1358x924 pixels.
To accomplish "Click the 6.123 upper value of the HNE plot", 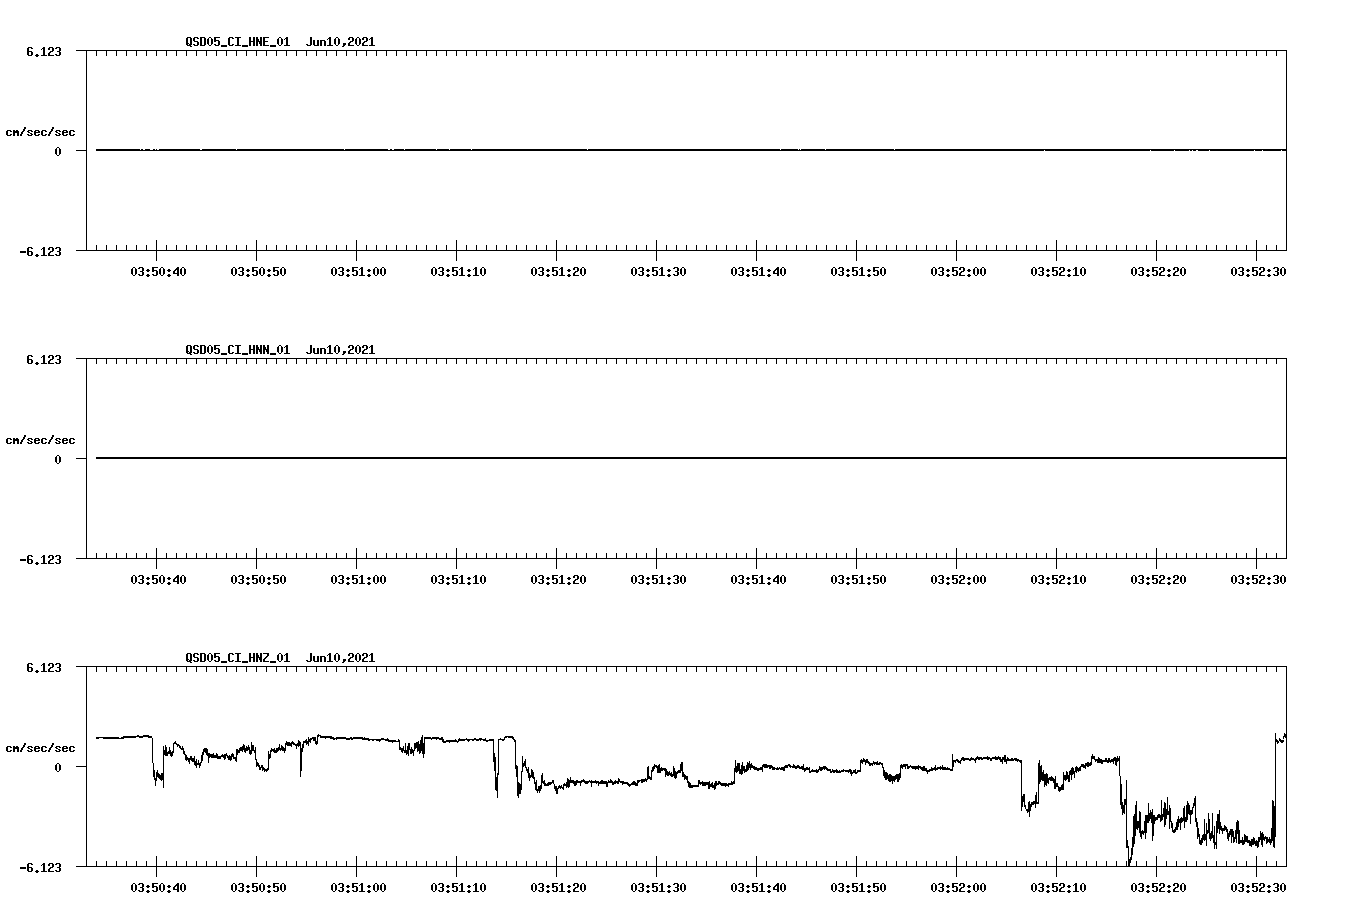I will point(44,51).
